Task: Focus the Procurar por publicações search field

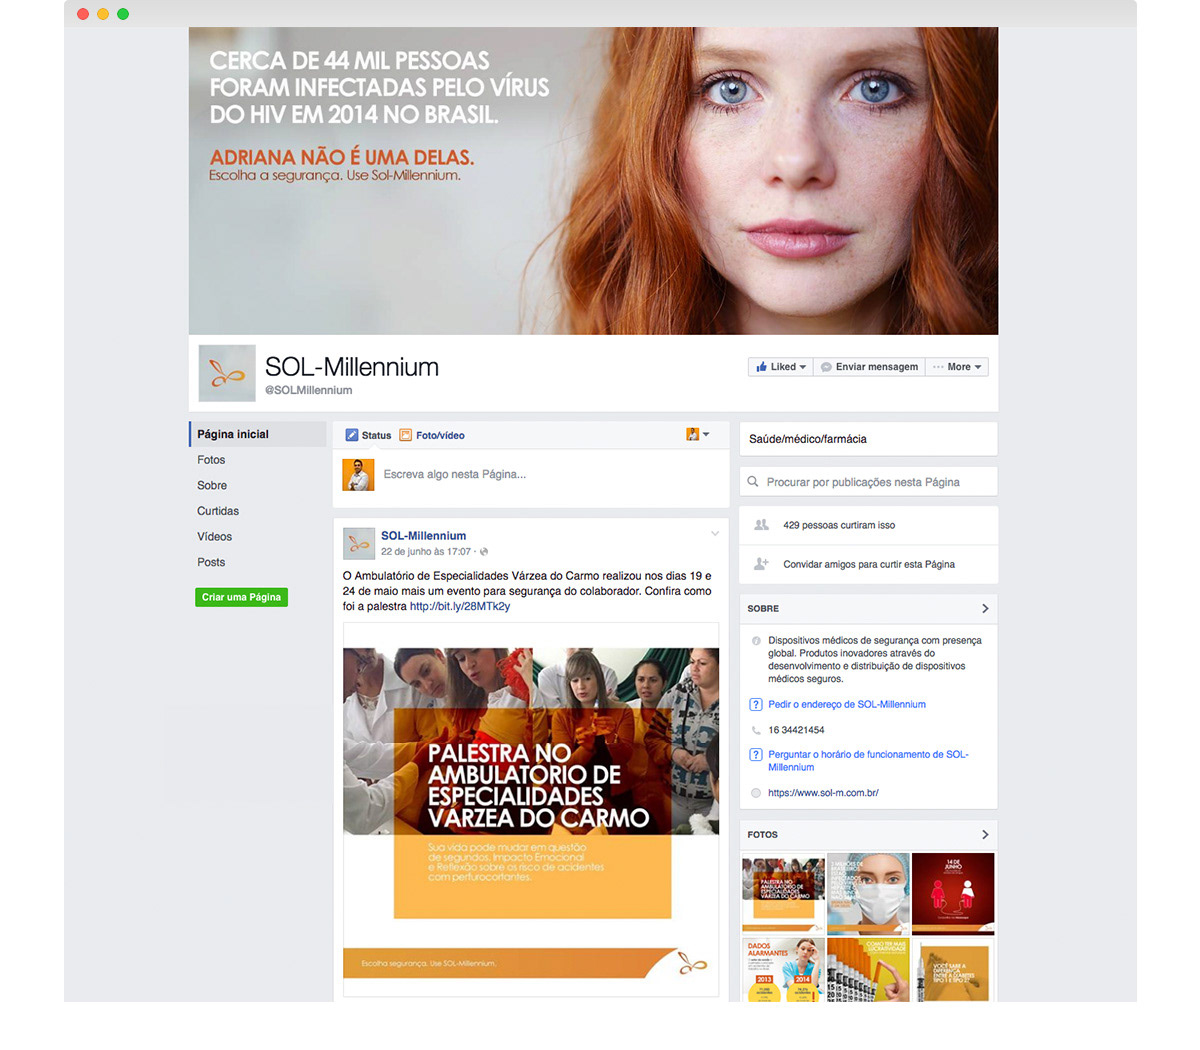Action: click(868, 482)
